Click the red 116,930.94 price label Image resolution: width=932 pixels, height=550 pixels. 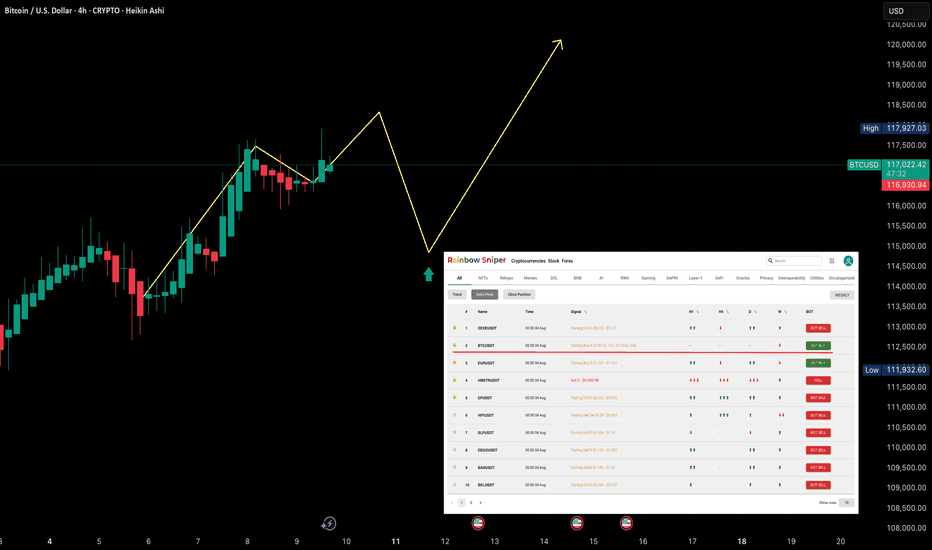(905, 185)
